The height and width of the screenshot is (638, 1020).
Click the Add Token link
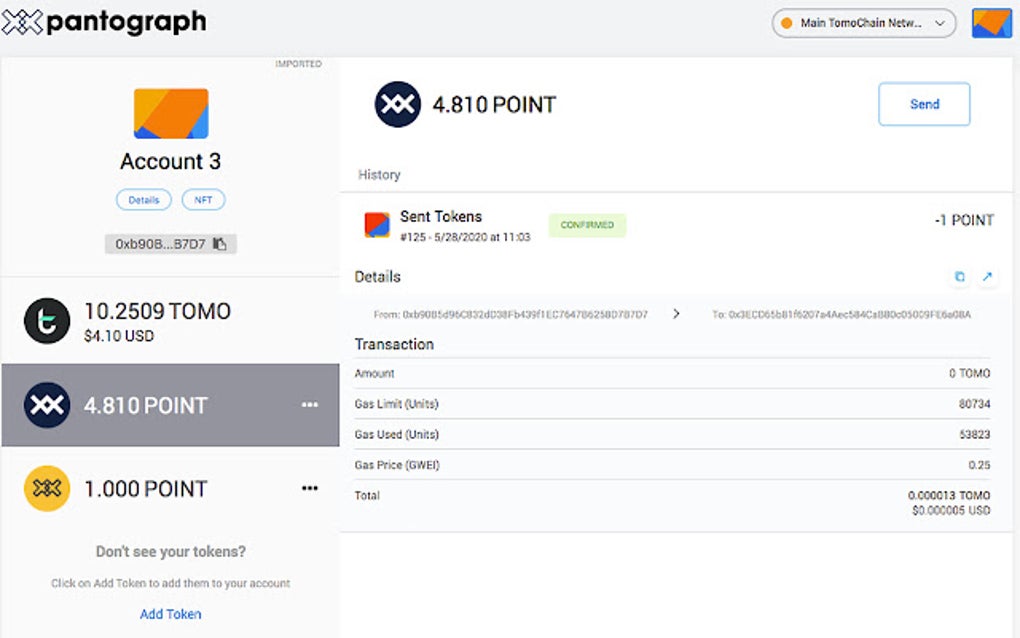(170, 614)
